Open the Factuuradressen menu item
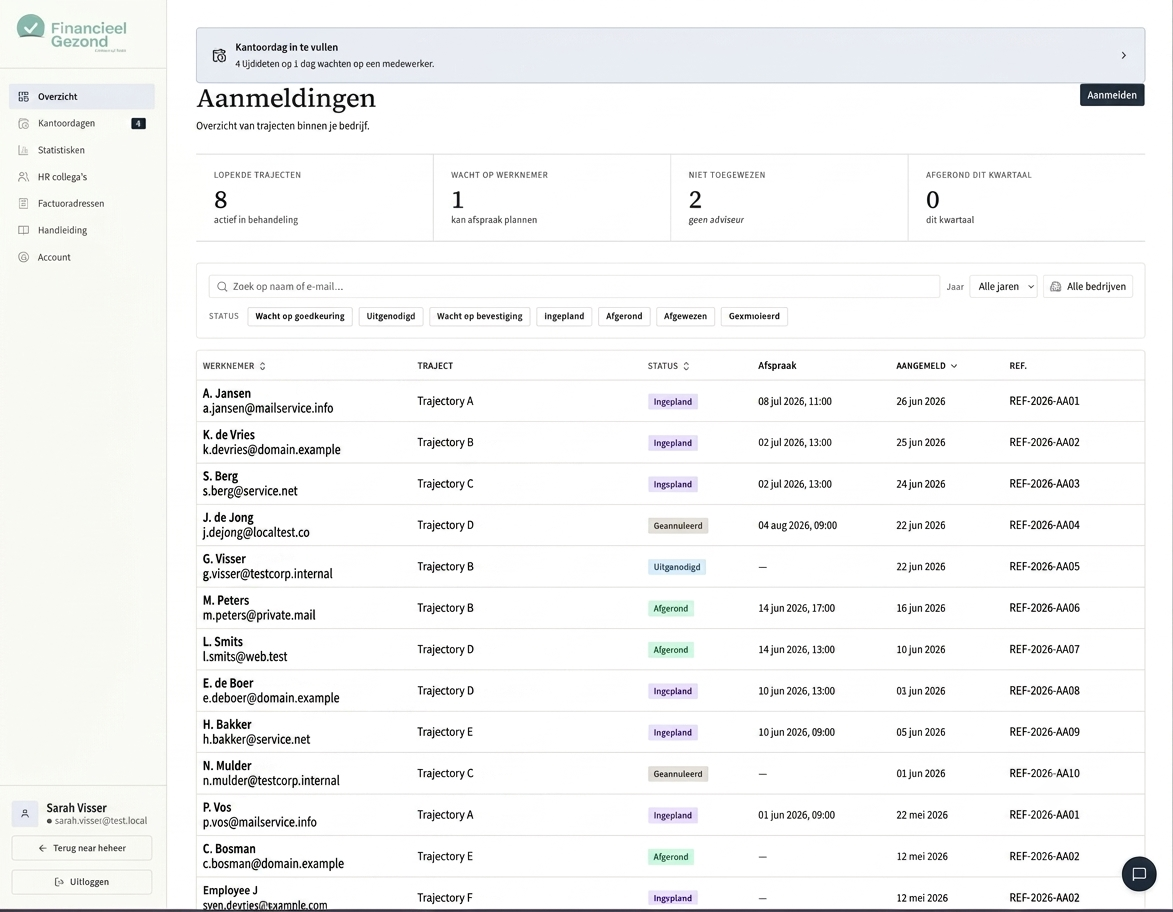The height and width of the screenshot is (912, 1173). [82, 203]
